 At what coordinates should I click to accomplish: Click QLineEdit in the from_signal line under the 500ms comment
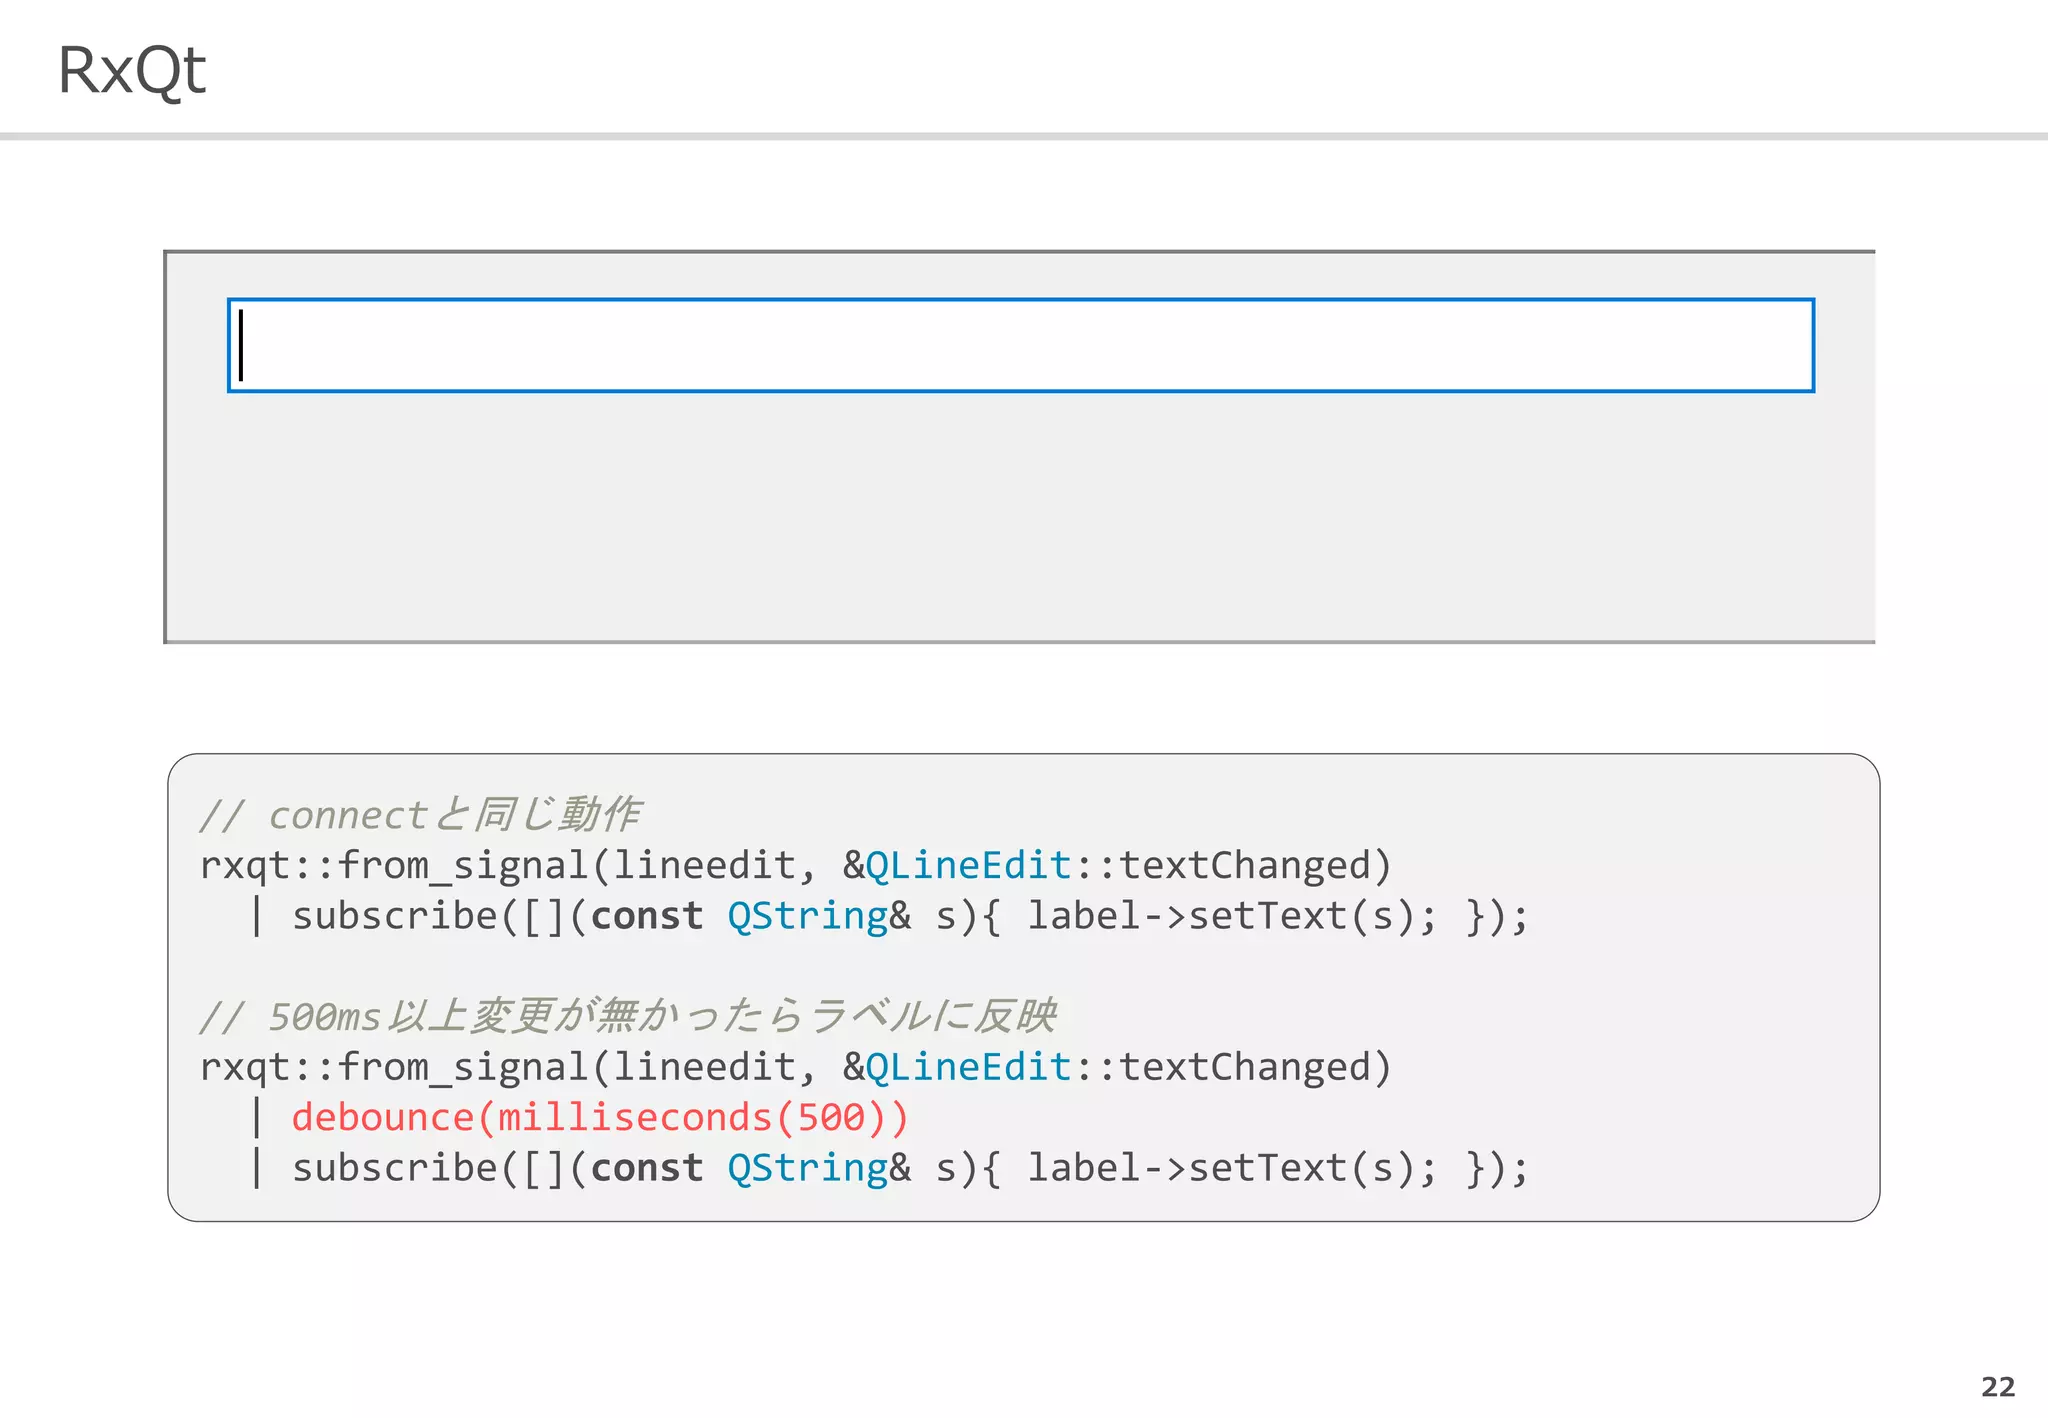tap(968, 1068)
